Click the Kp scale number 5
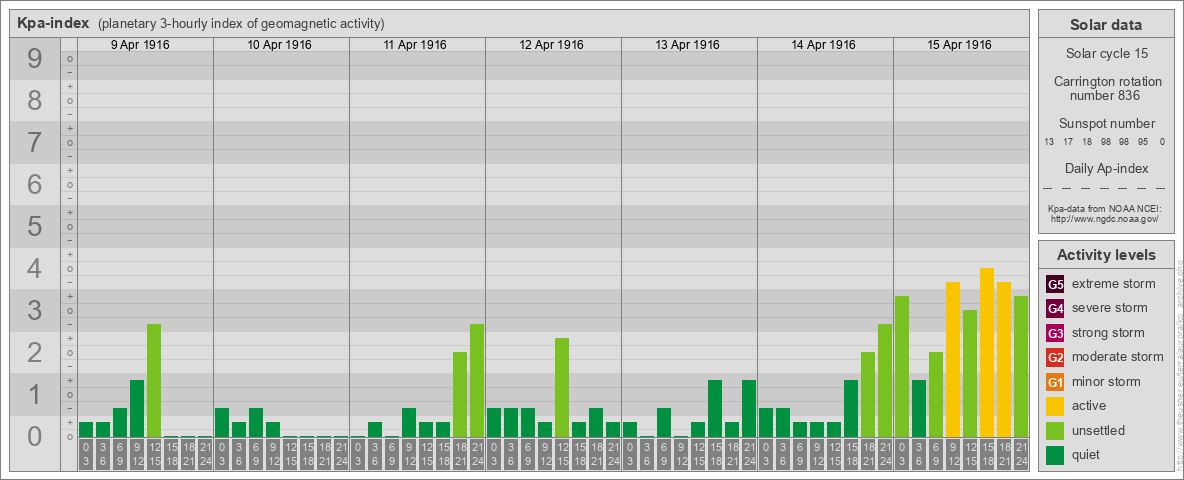 click(34, 226)
